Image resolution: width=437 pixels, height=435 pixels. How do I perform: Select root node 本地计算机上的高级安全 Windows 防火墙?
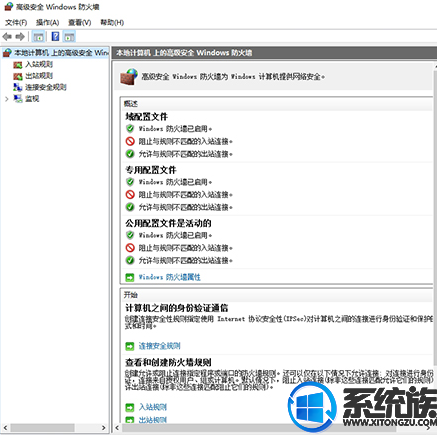click(x=61, y=53)
